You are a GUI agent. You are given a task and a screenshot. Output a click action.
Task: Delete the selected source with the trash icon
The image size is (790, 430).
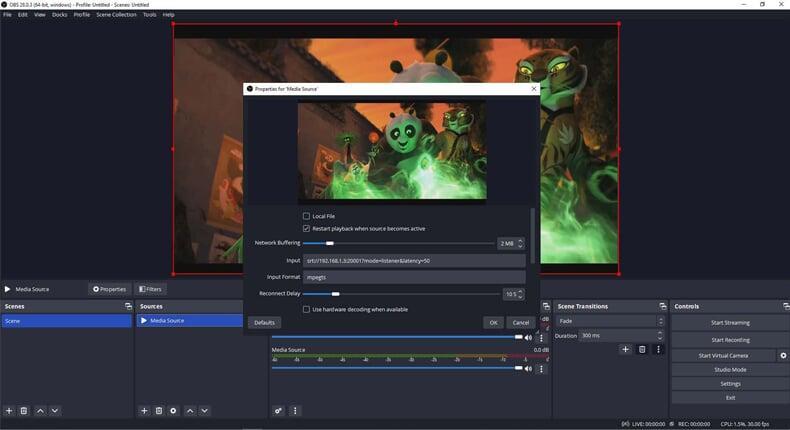point(159,411)
